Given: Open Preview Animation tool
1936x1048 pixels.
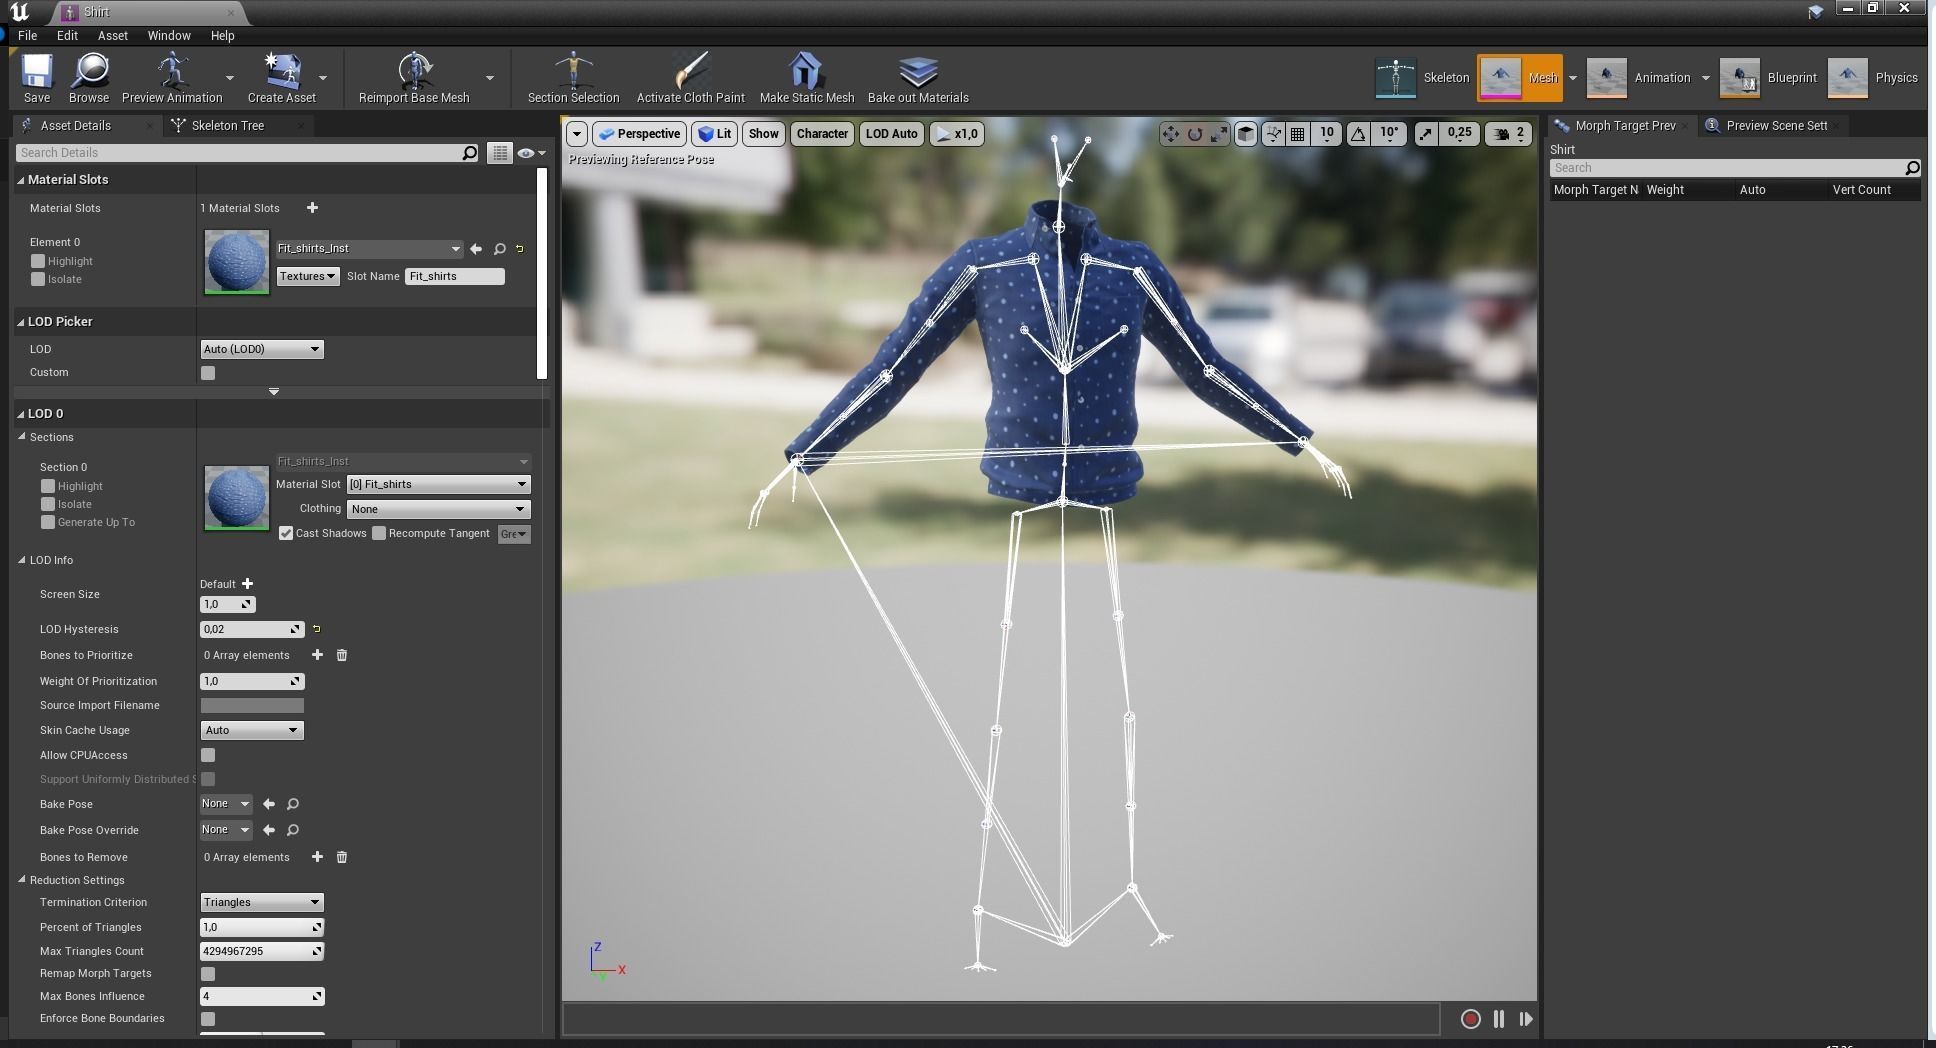Looking at the screenshot, I should [x=172, y=78].
